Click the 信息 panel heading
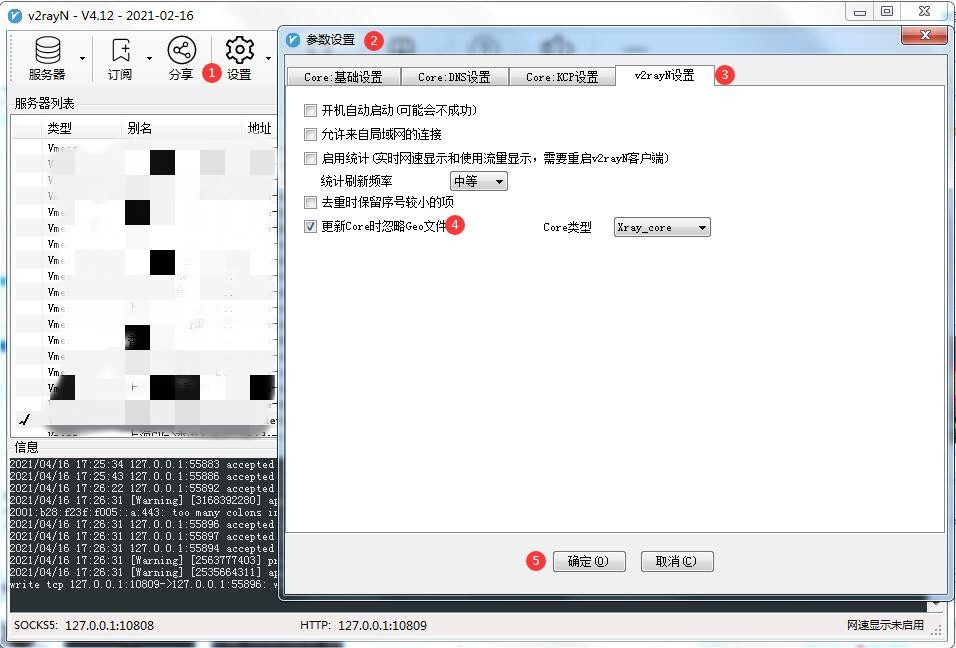956x648 pixels. click(26, 447)
